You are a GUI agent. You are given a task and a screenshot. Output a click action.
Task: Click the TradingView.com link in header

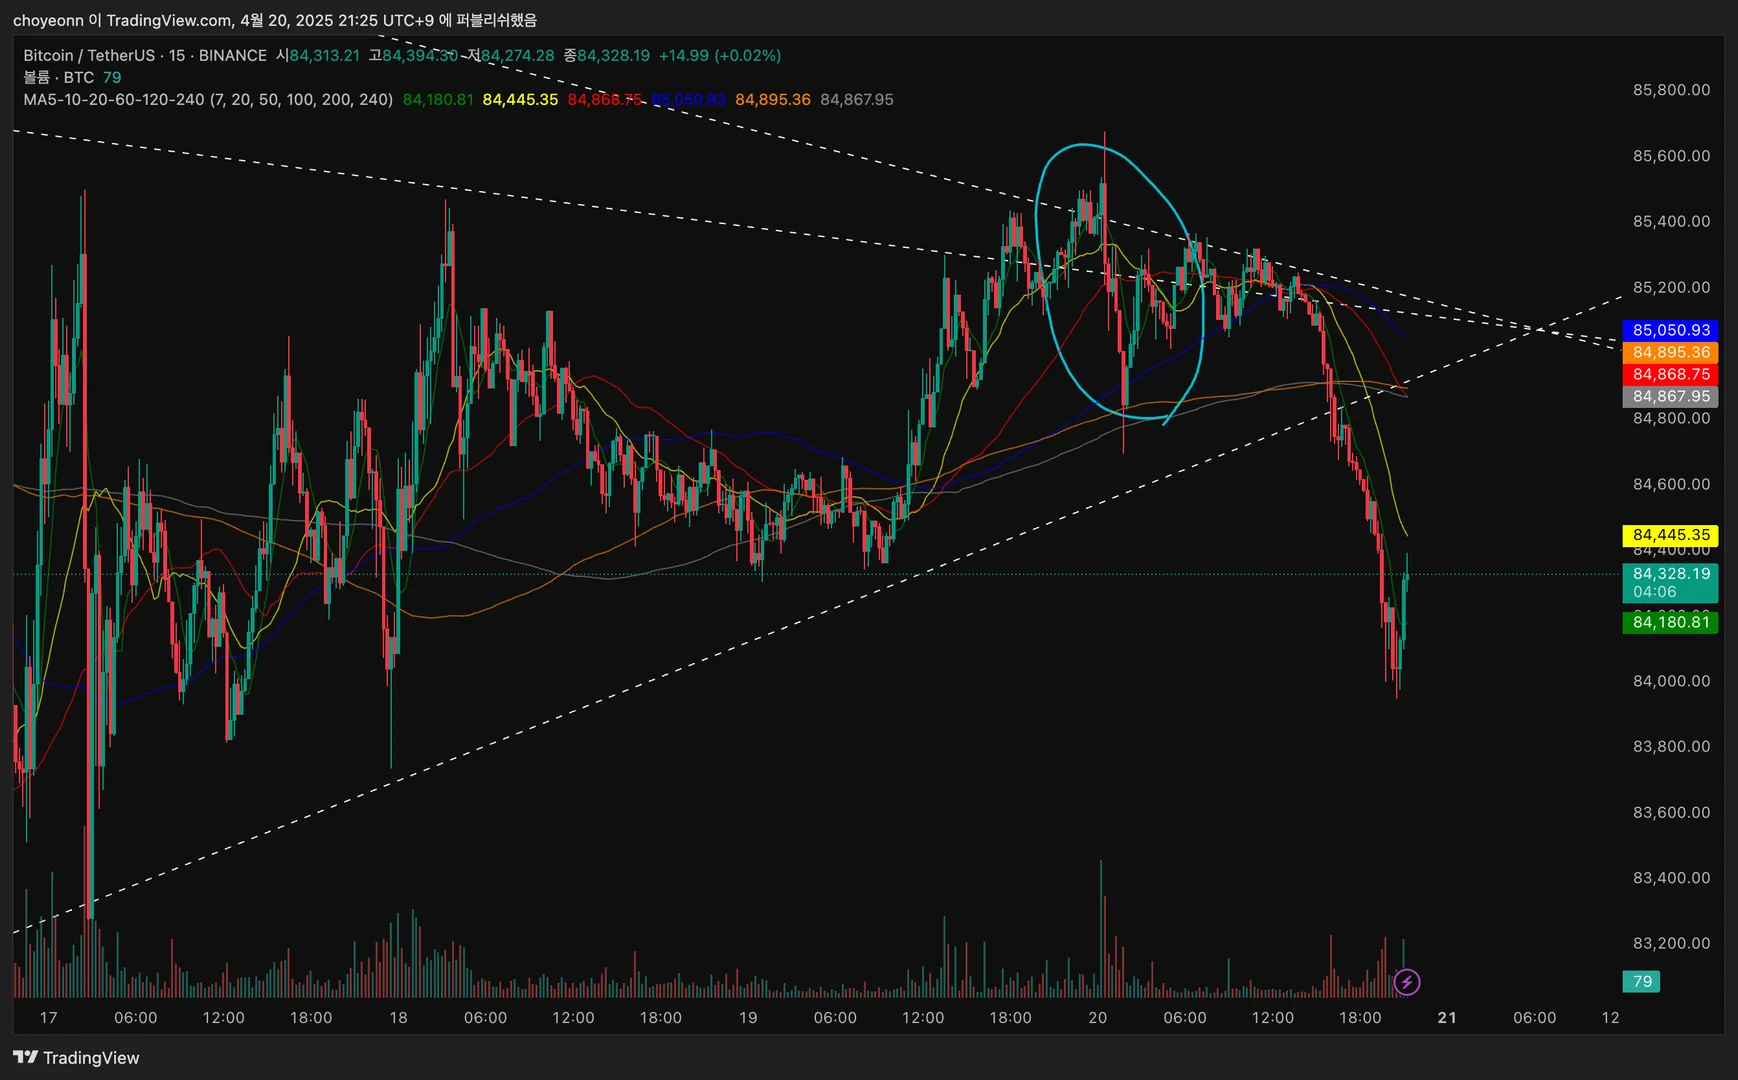pyautogui.click(x=169, y=20)
